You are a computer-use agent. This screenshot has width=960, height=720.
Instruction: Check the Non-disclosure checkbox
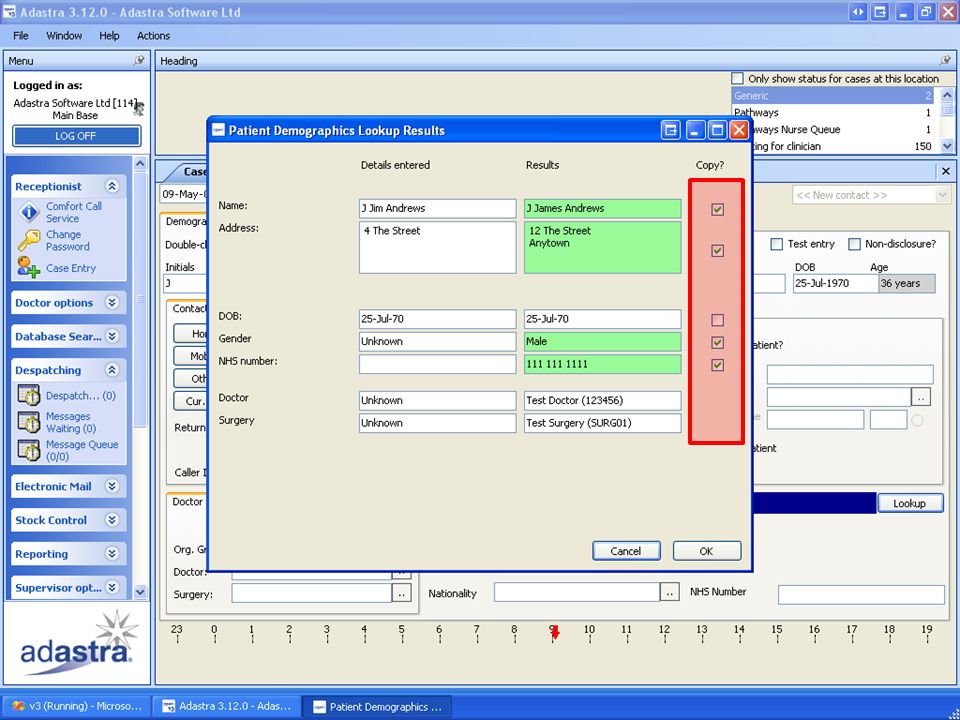coord(854,244)
